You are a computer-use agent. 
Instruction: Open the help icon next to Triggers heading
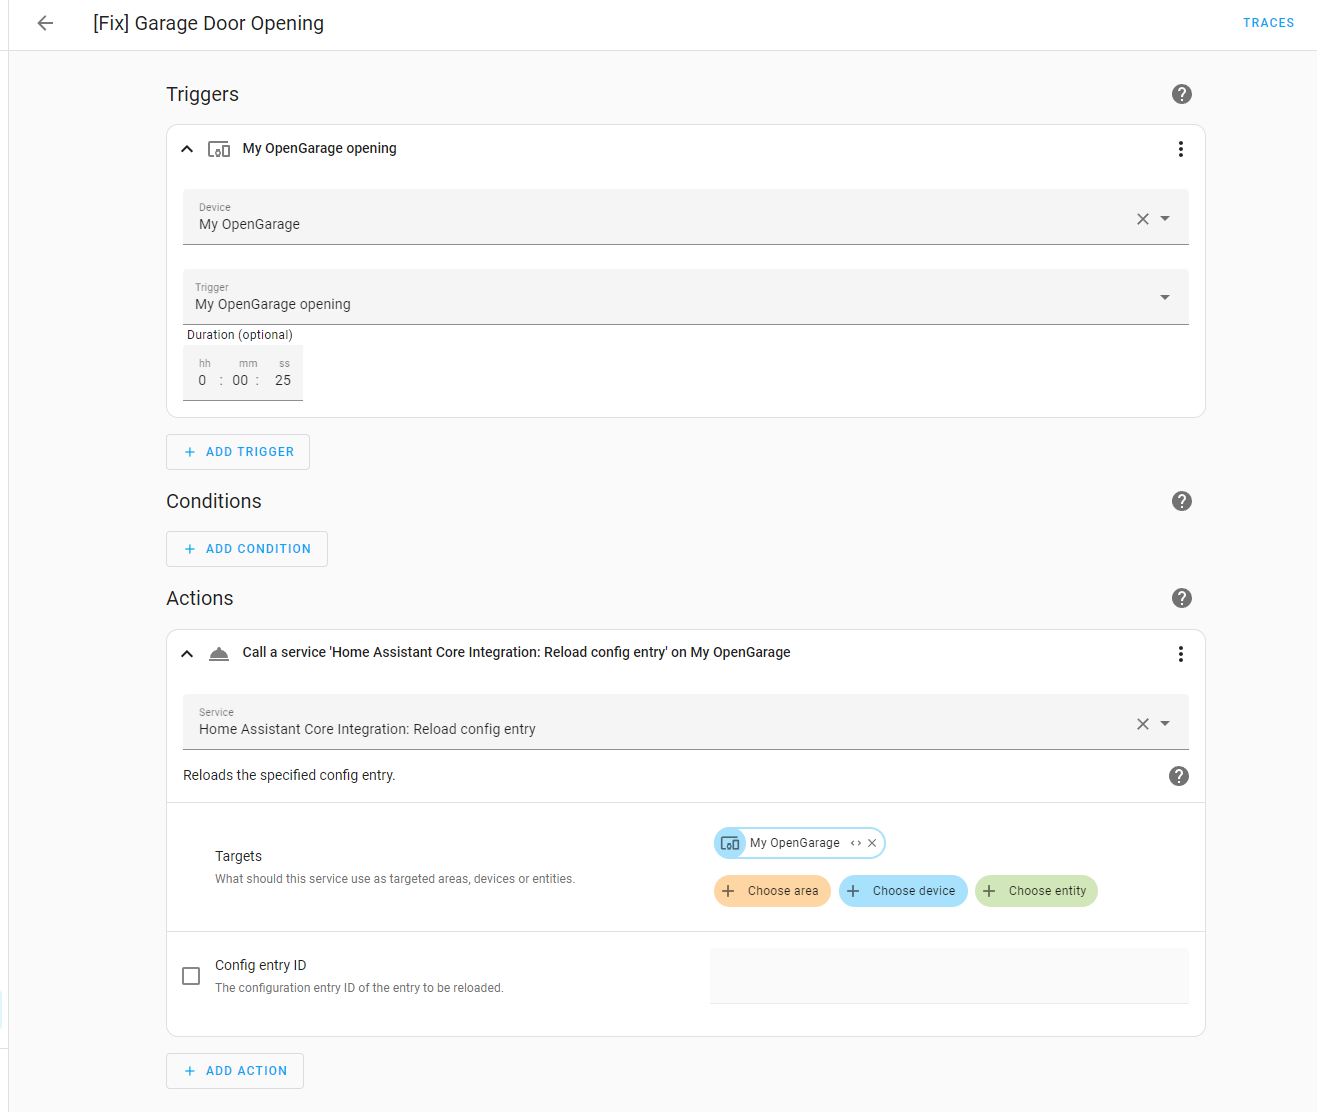(x=1181, y=93)
